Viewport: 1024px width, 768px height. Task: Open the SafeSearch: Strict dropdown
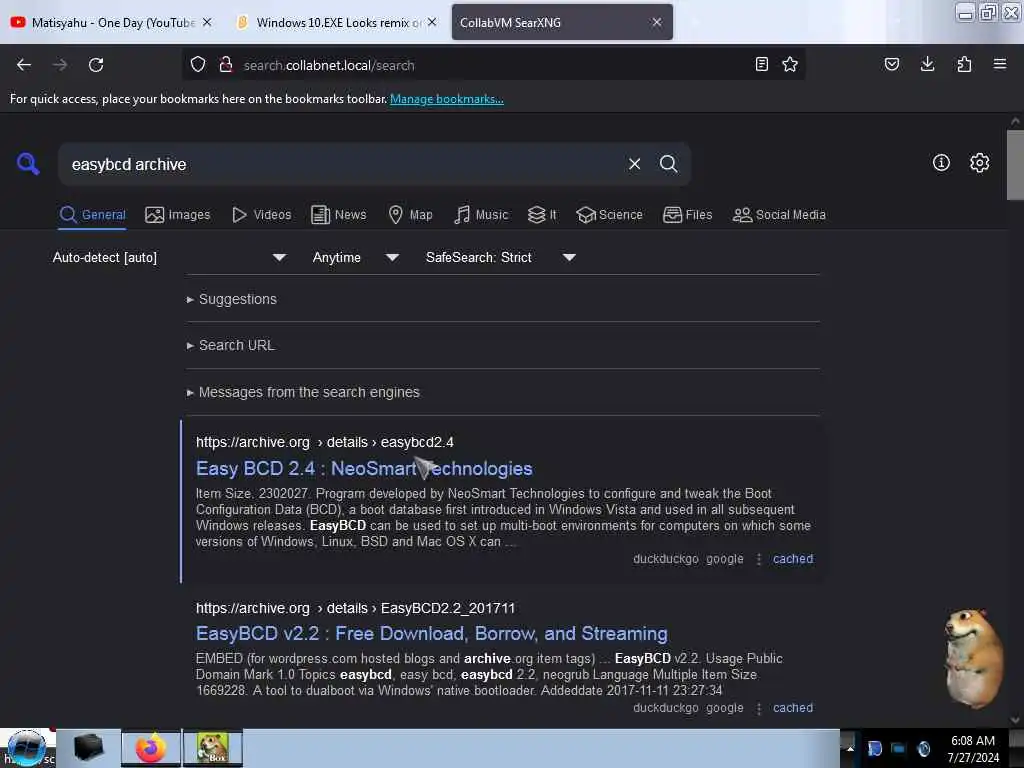(501, 257)
